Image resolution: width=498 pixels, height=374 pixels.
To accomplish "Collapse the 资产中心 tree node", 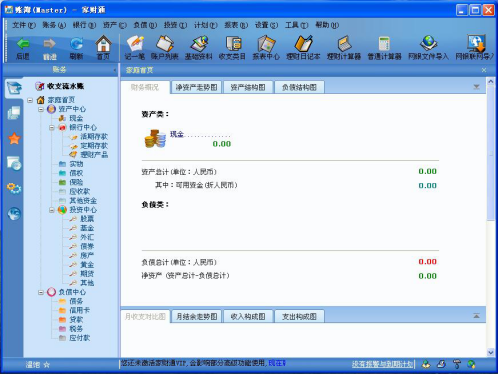I will (x=41, y=109).
